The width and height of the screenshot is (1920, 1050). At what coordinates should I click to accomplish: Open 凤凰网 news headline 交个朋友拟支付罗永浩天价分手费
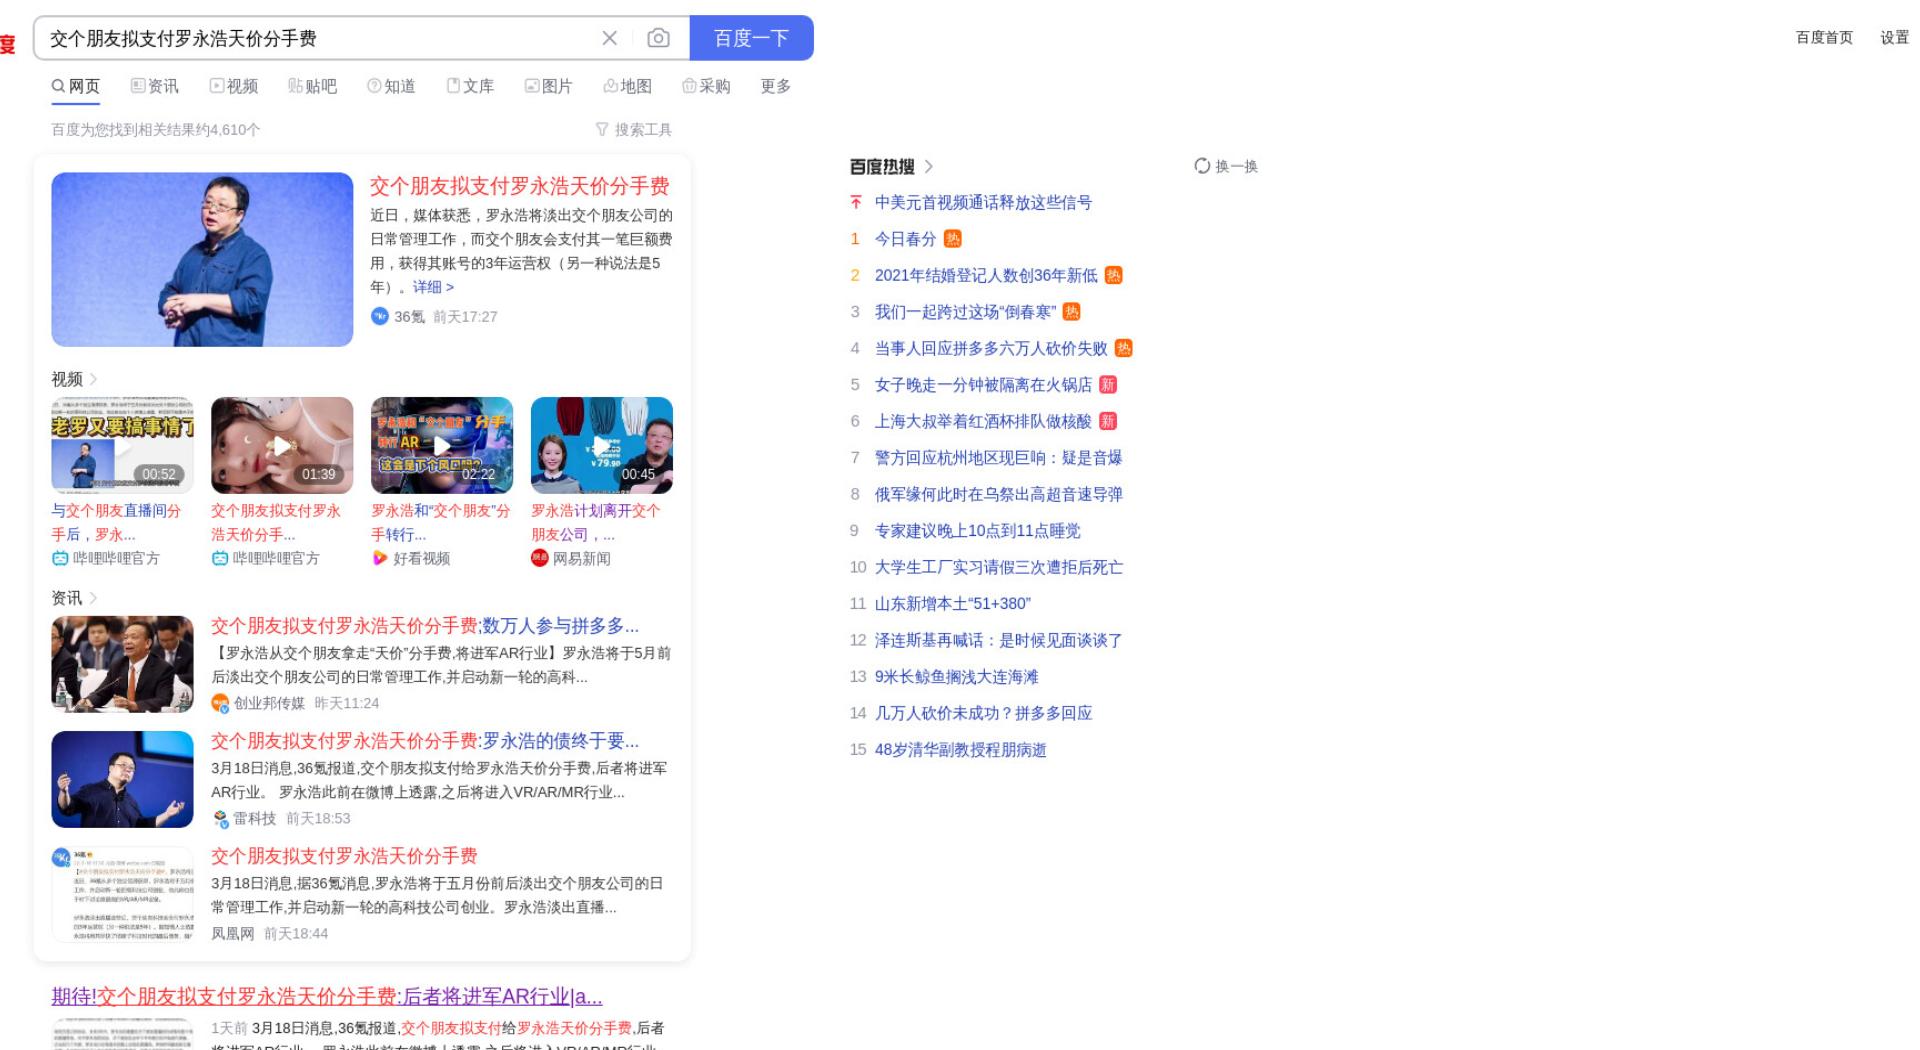coord(344,856)
